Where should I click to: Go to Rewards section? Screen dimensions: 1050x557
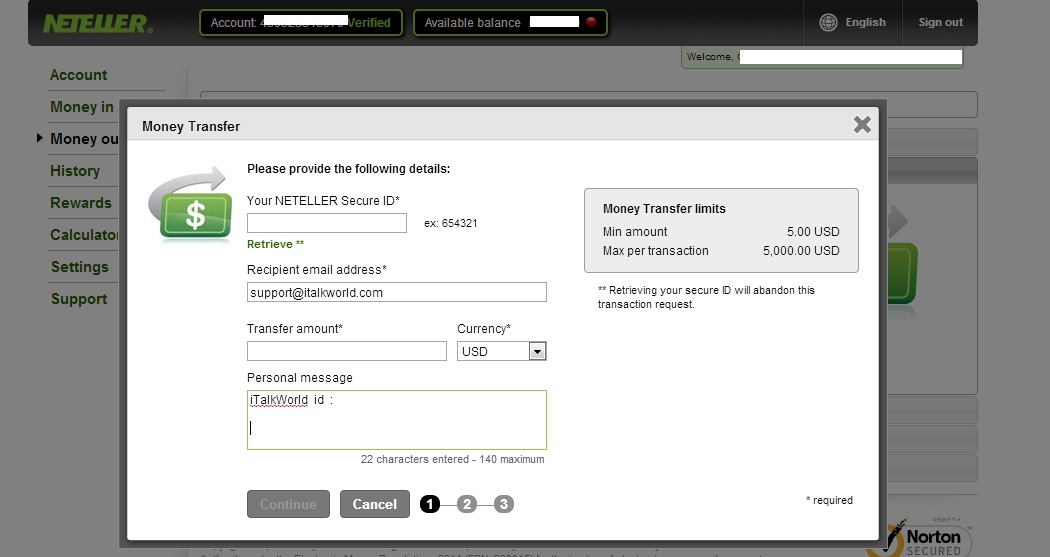pos(81,203)
